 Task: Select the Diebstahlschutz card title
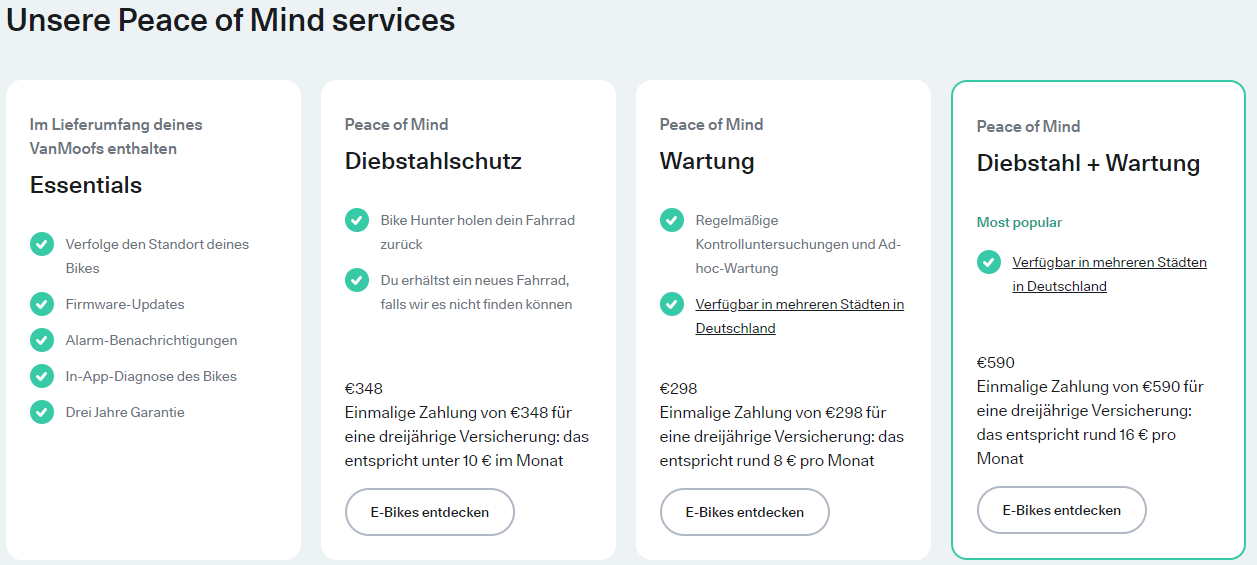coord(433,161)
